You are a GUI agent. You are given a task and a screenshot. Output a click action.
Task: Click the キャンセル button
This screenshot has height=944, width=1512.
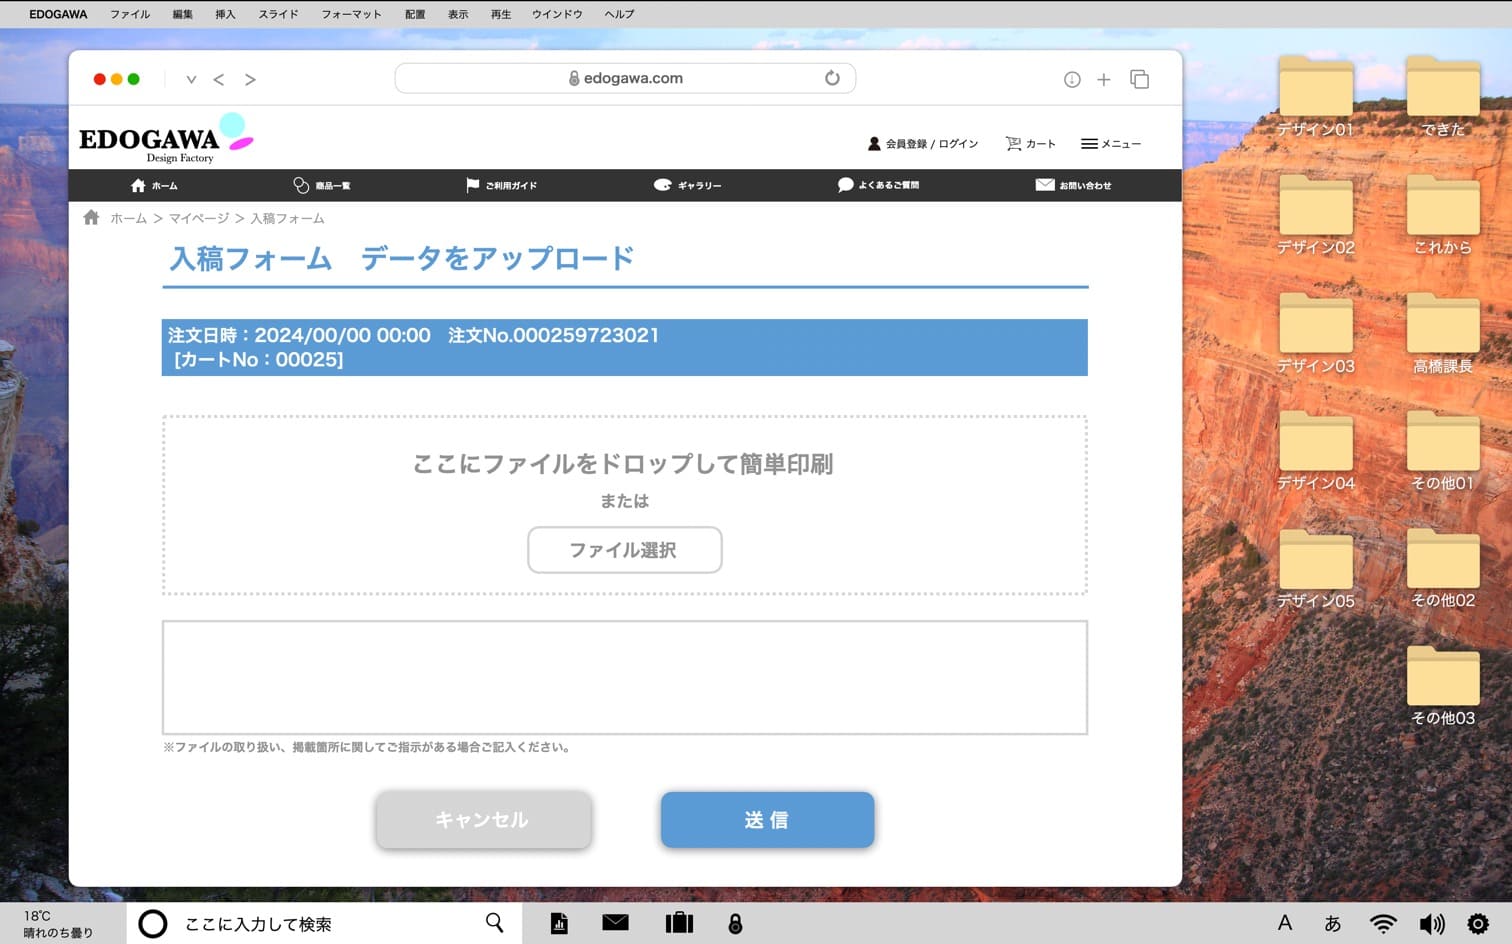pos(483,820)
